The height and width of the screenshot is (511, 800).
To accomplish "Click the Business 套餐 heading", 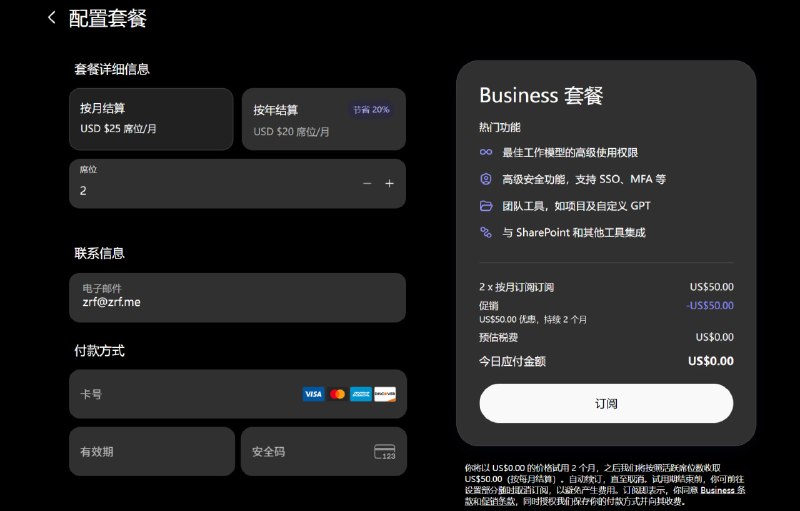I will click(x=541, y=95).
